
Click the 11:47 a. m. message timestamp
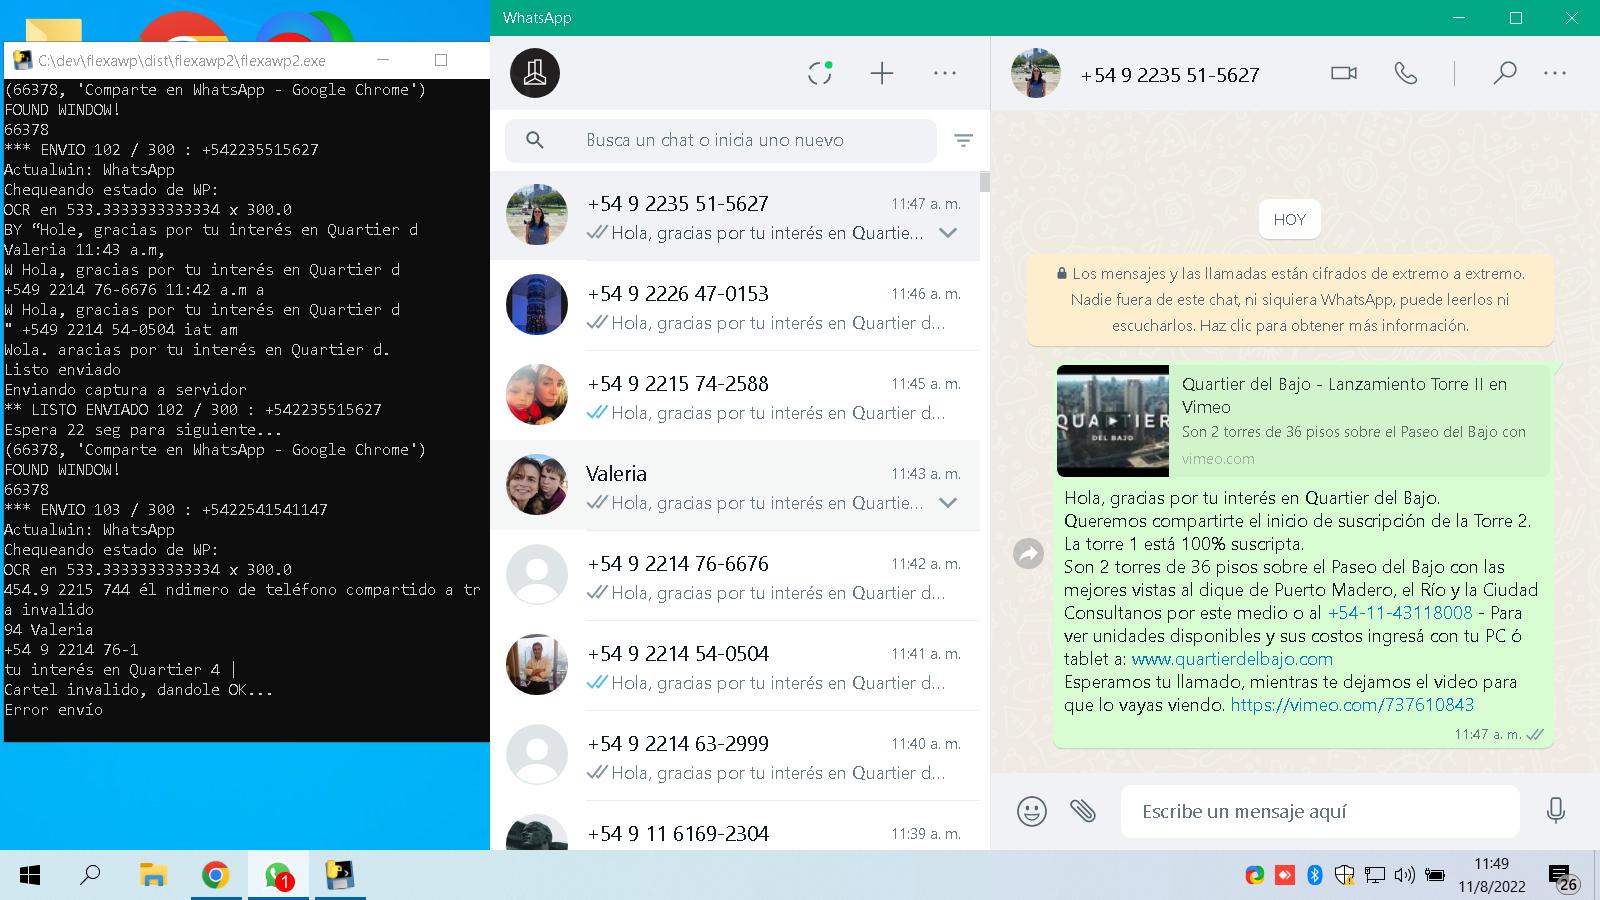pyautogui.click(x=1488, y=734)
